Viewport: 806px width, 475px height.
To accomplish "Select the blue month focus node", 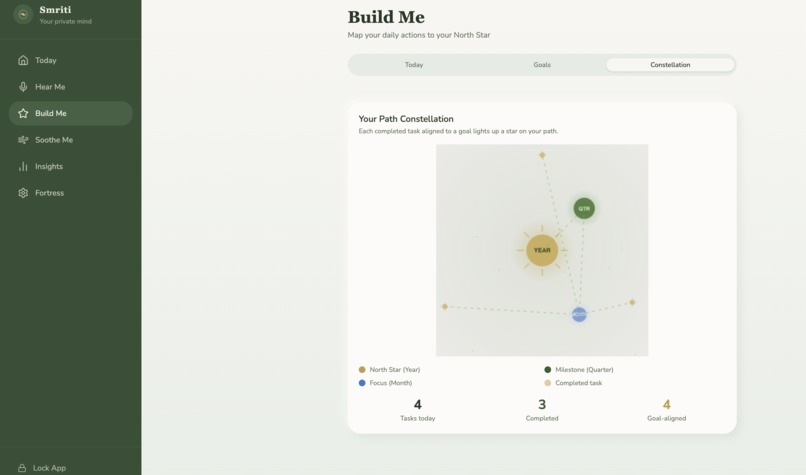I will point(579,314).
